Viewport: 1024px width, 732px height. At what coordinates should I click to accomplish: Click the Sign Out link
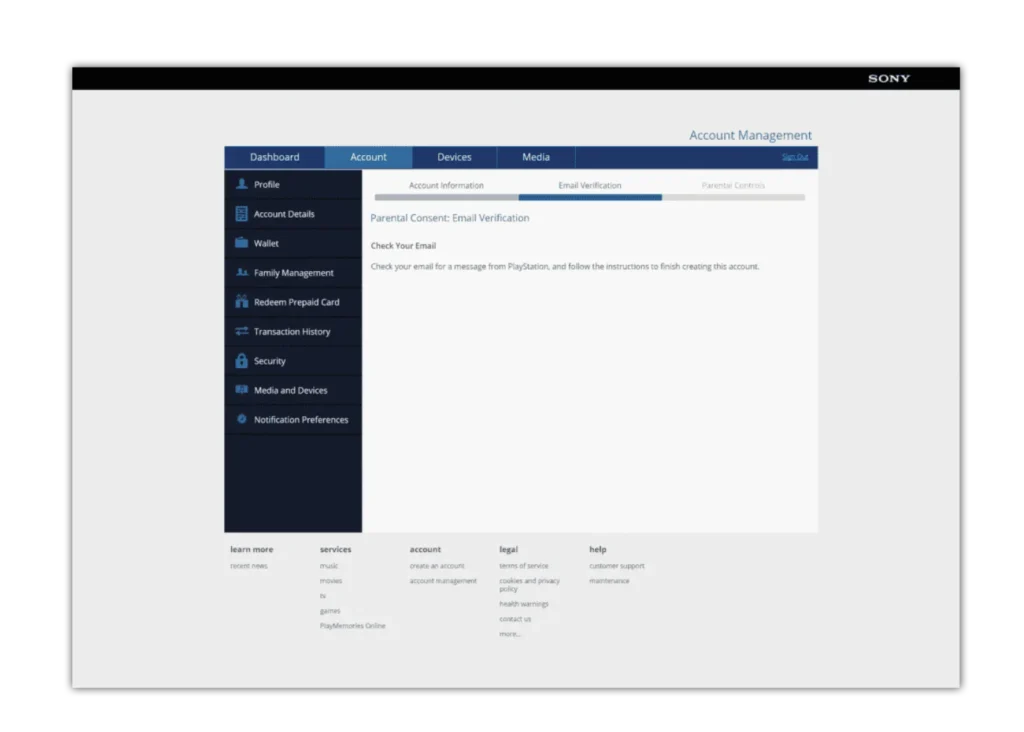(795, 157)
